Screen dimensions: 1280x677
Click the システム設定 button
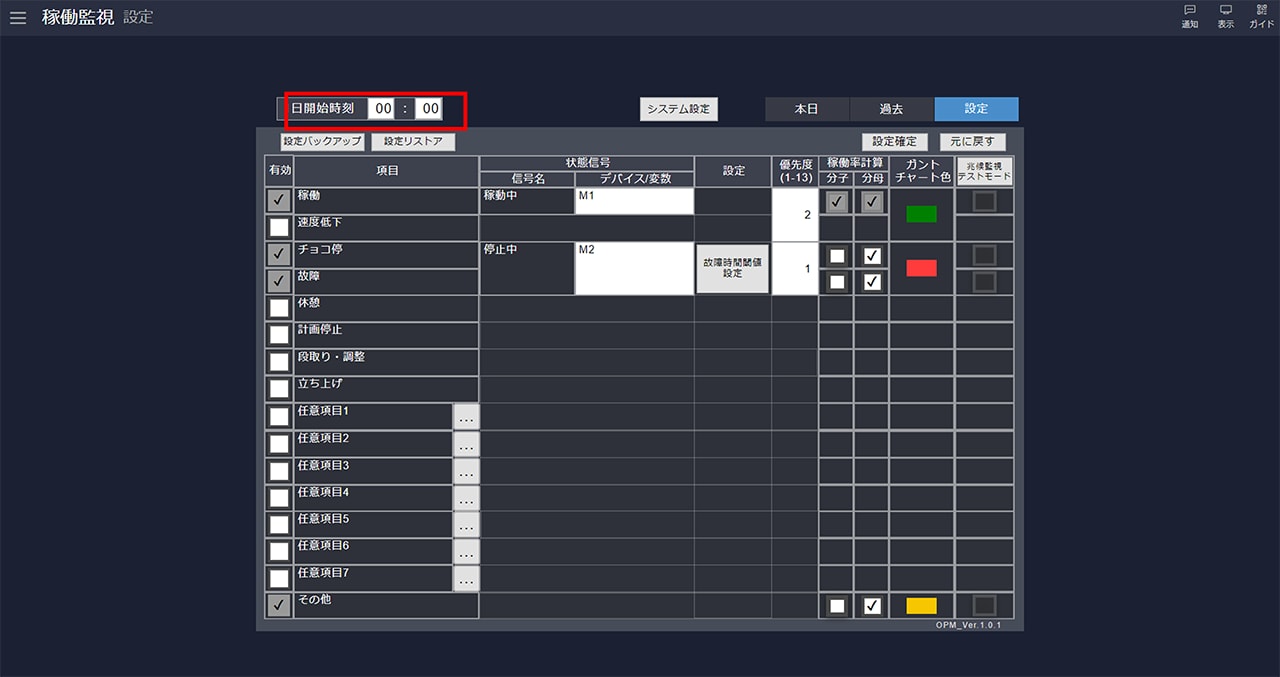pyautogui.click(x=679, y=109)
